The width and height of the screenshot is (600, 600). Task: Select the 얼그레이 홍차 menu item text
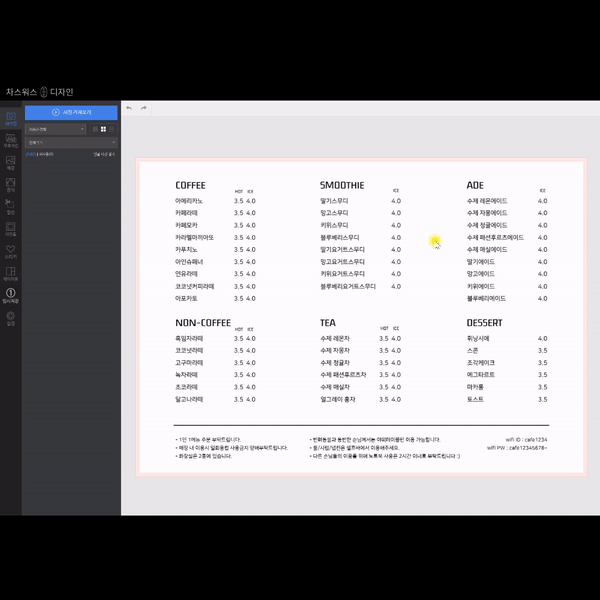click(338, 399)
